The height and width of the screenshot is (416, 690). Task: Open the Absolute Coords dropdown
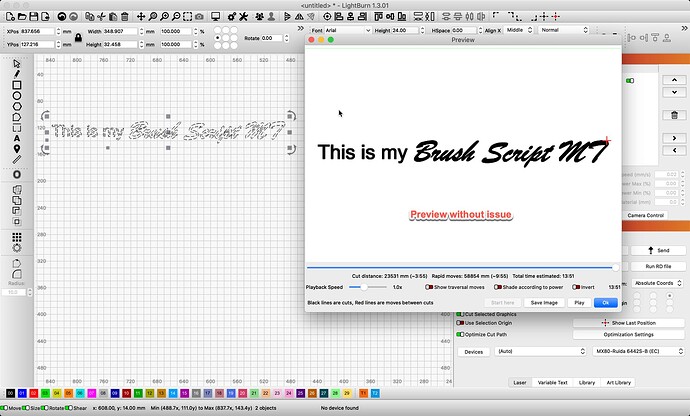(x=657, y=283)
